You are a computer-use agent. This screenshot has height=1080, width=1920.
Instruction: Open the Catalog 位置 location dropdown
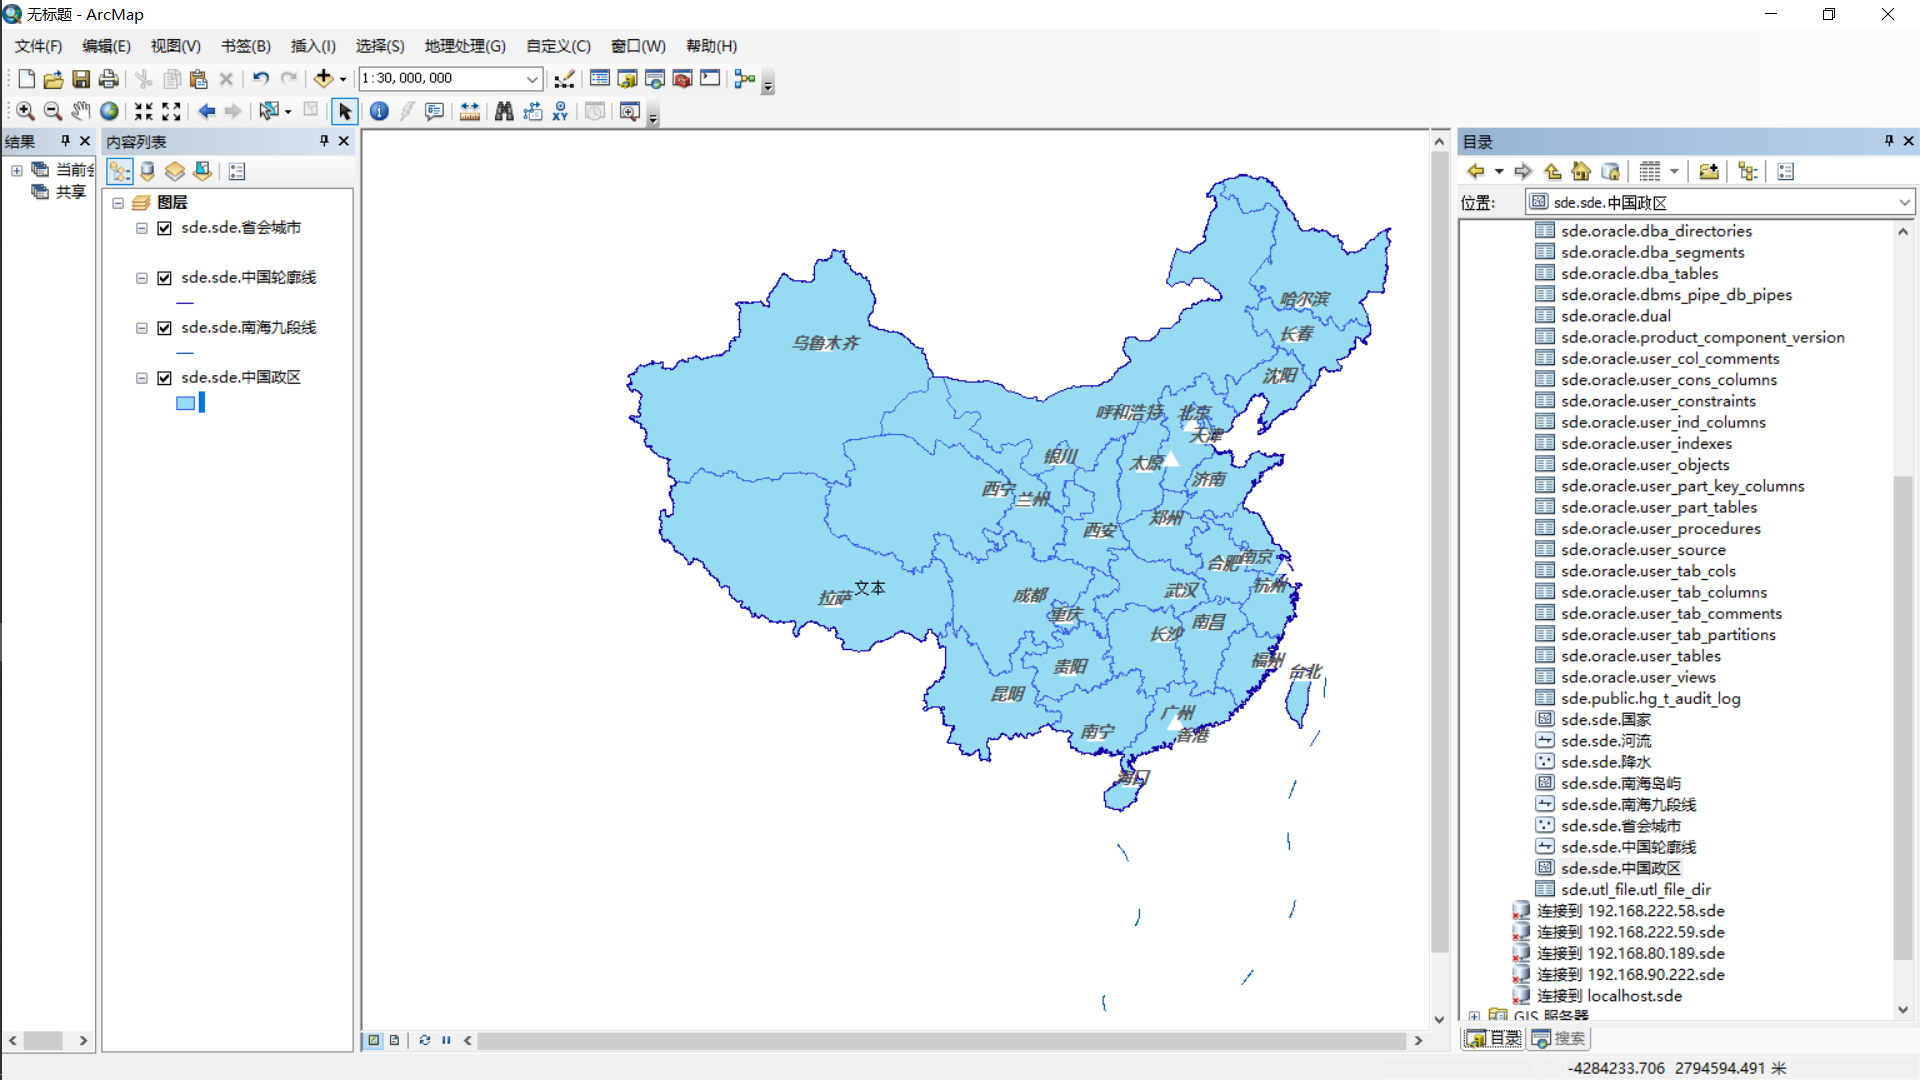point(1904,203)
